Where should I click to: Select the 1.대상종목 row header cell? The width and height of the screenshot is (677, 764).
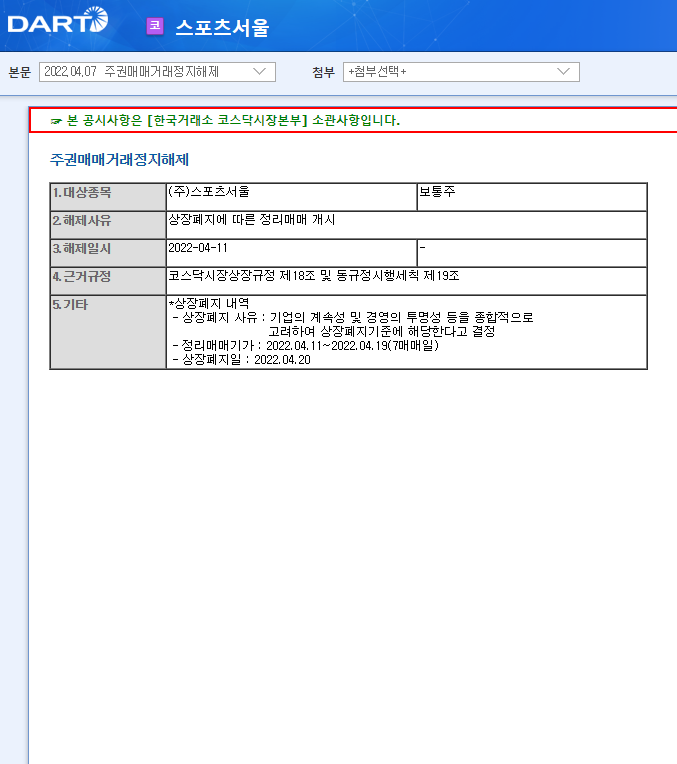tap(108, 197)
